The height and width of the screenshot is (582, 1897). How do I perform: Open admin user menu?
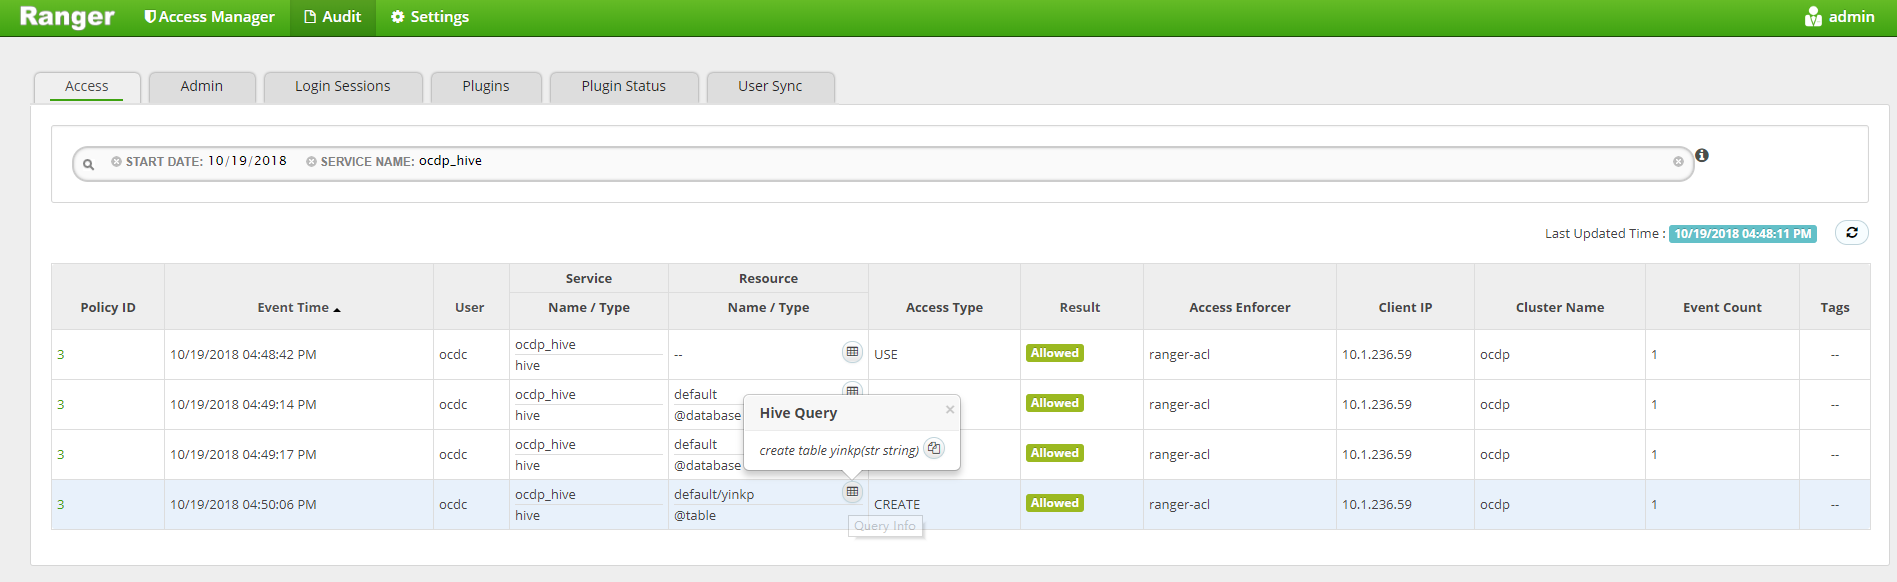tap(1840, 17)
